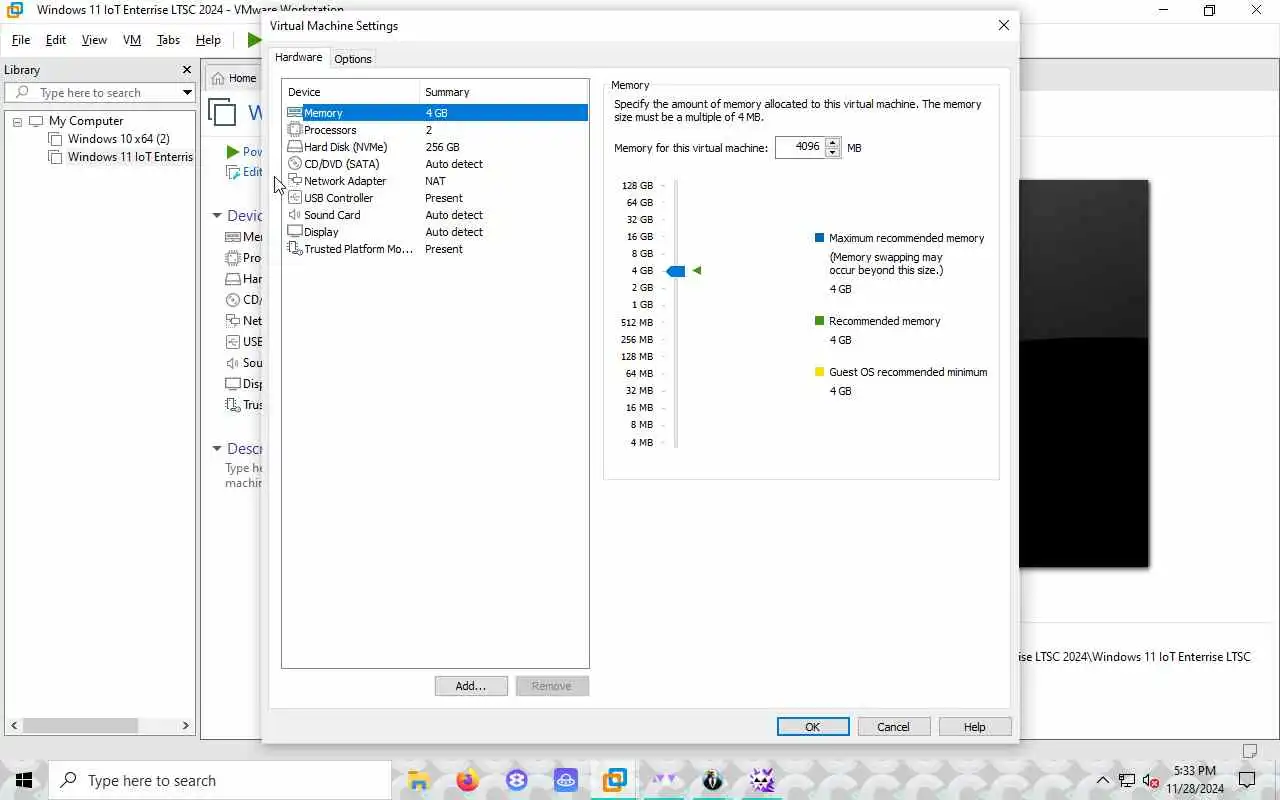Select the Trusted Platform Module icon
The height and width of the screenshot is (800, 1280).
coord(295,249)
